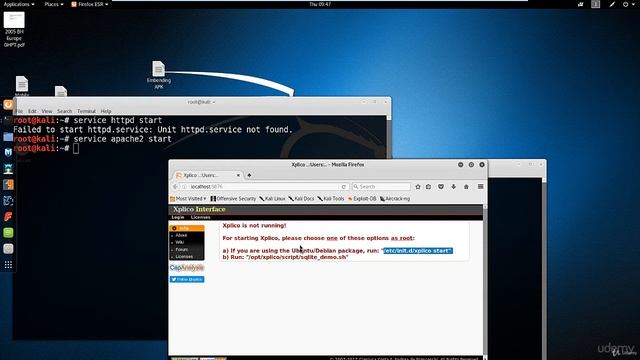Click the Pocket icon in Firefox toolbar
The height and width of the screenshot is (360, 640).
pos(441,187)
